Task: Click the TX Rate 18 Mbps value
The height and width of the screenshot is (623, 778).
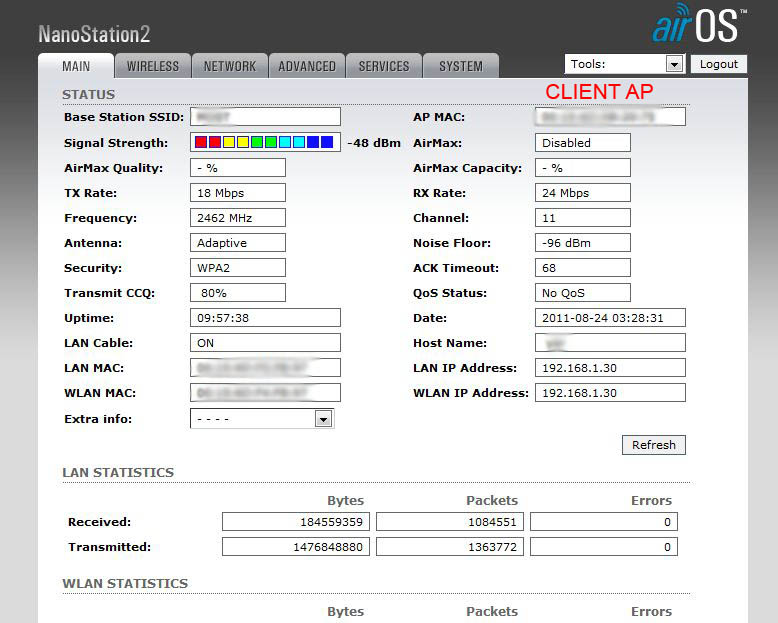Action: pos(238,192)
